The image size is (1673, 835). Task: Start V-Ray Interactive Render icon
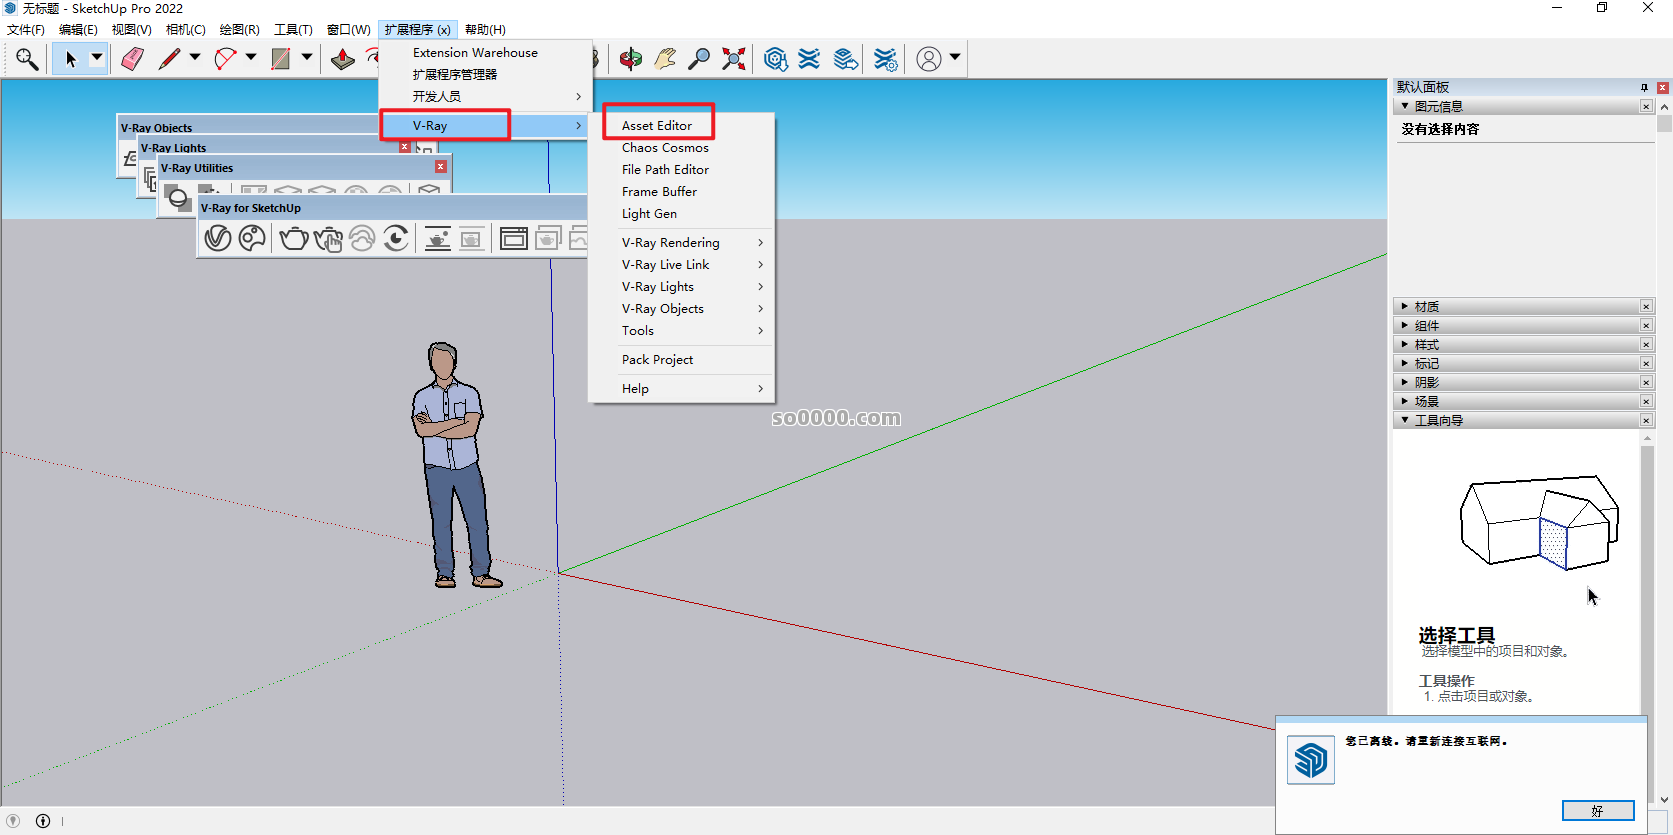click(x=328, y=238)
